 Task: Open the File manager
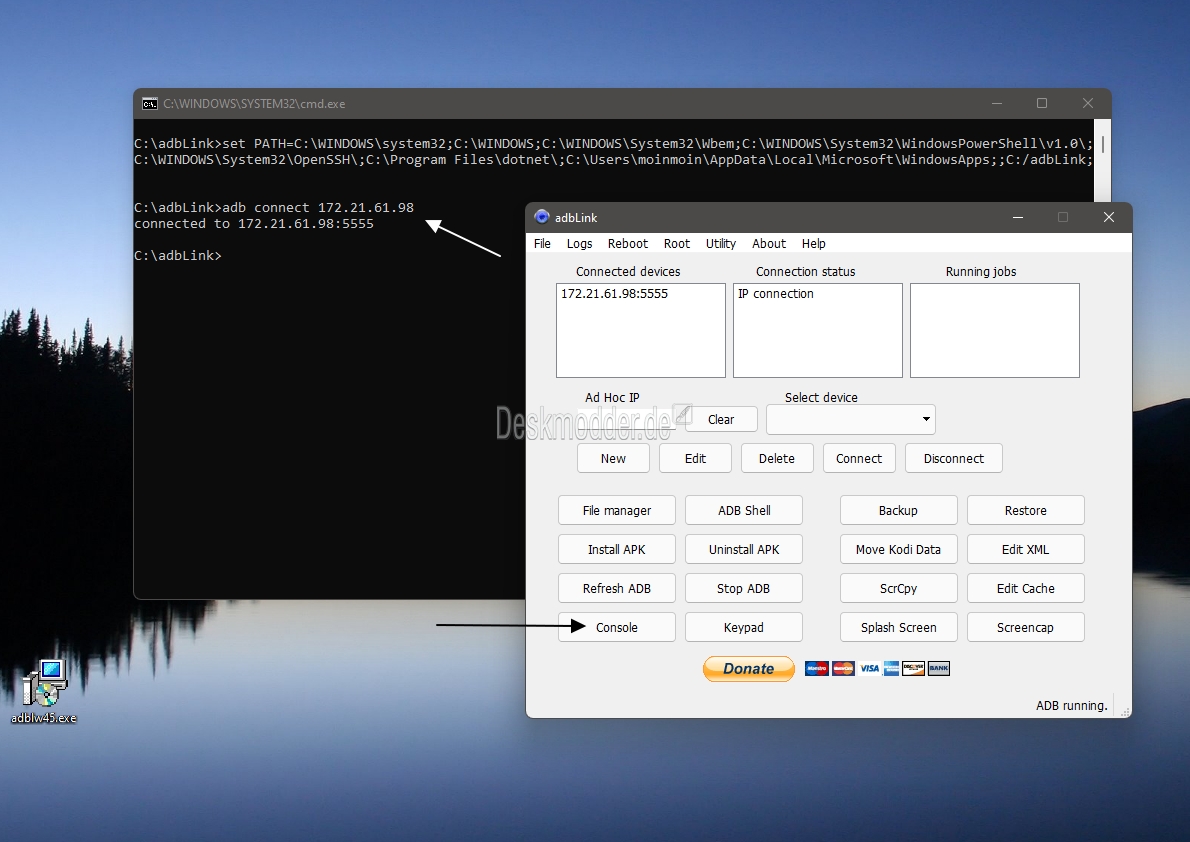click(617, 510)
